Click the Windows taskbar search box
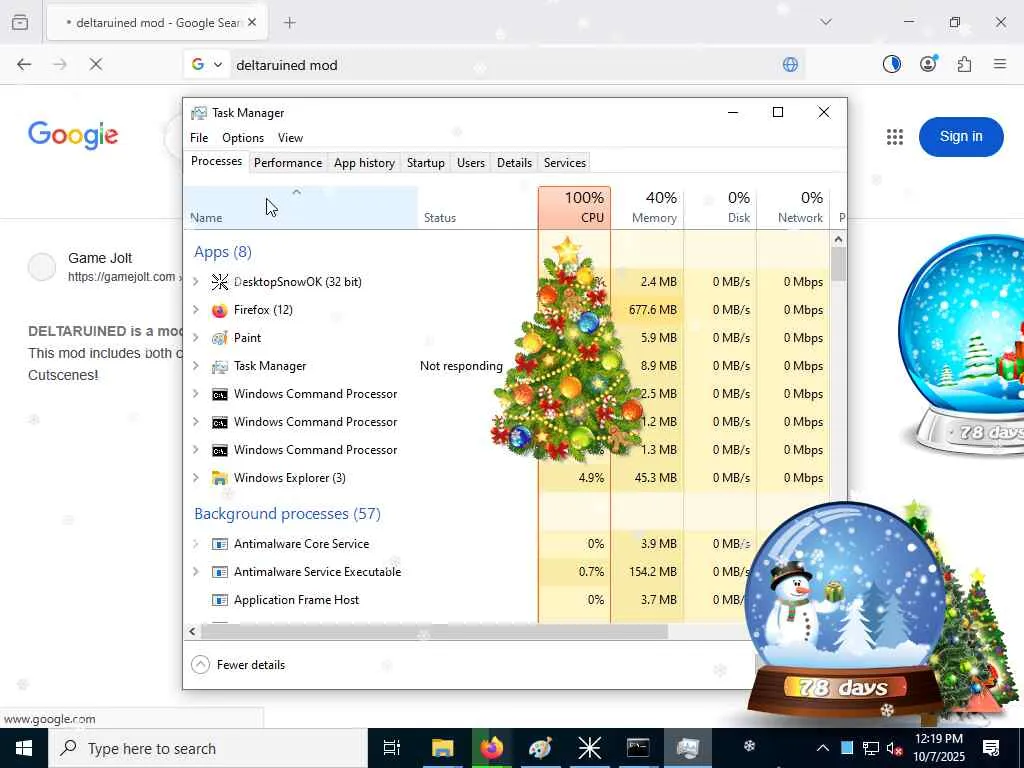Viewport: 1024px width, 768px height. coord(208,748)
